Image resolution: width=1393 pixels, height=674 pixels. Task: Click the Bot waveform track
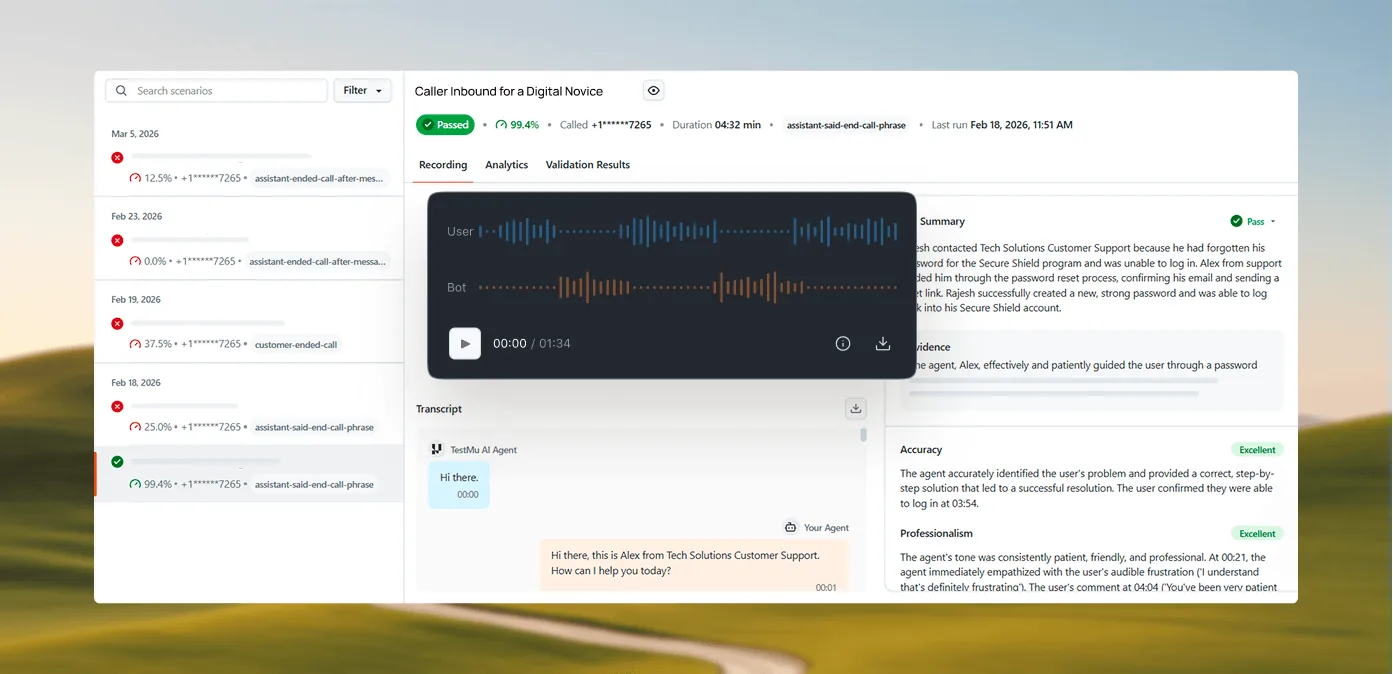(x=688, y=287)
